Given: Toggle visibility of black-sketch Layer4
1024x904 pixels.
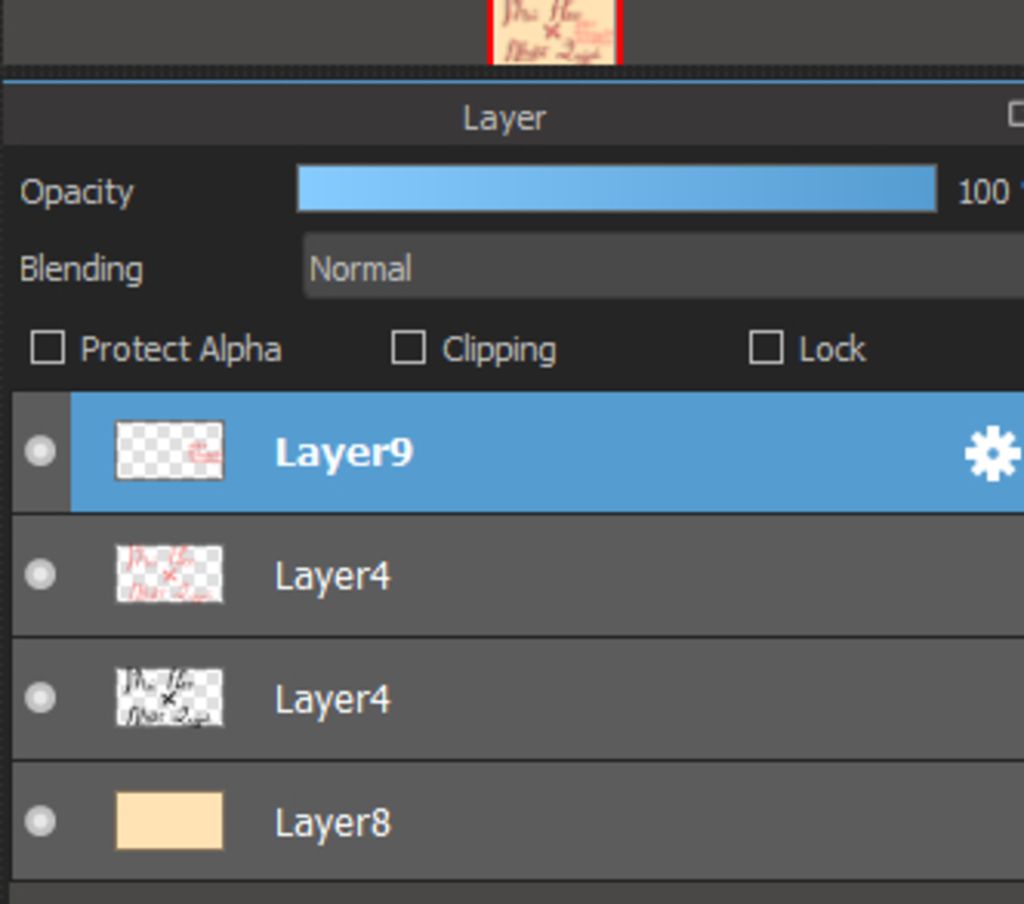Looking at the screenshot, I should coord(40,698).
